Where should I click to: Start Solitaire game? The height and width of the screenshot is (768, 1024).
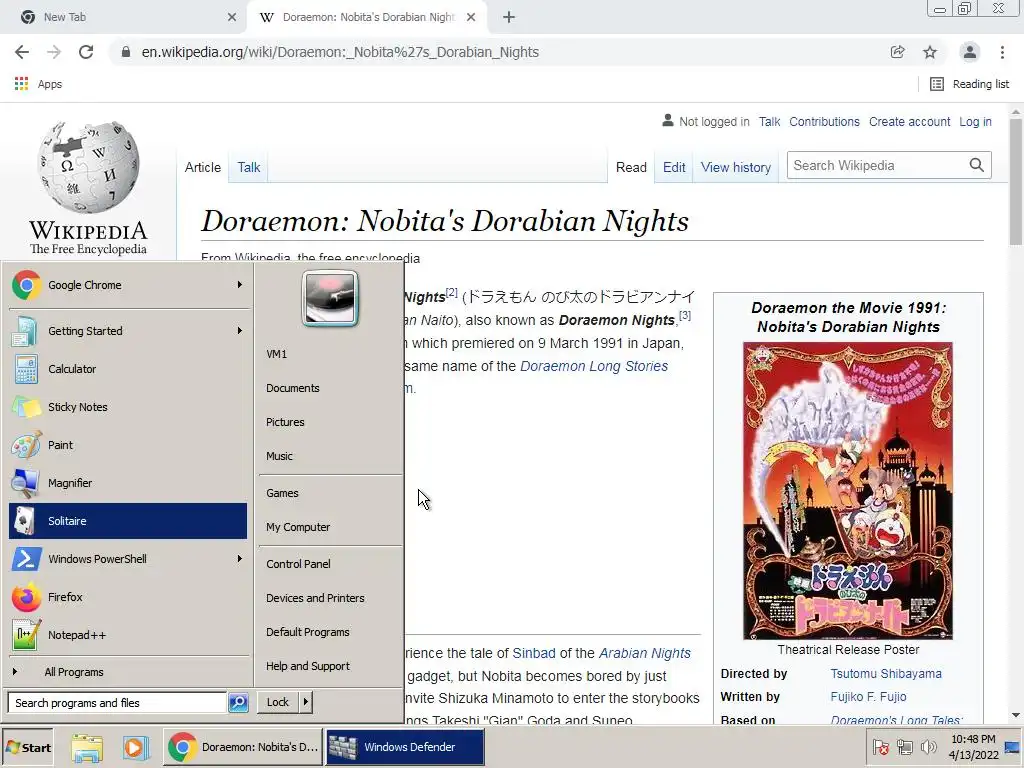tap(128, 521)
